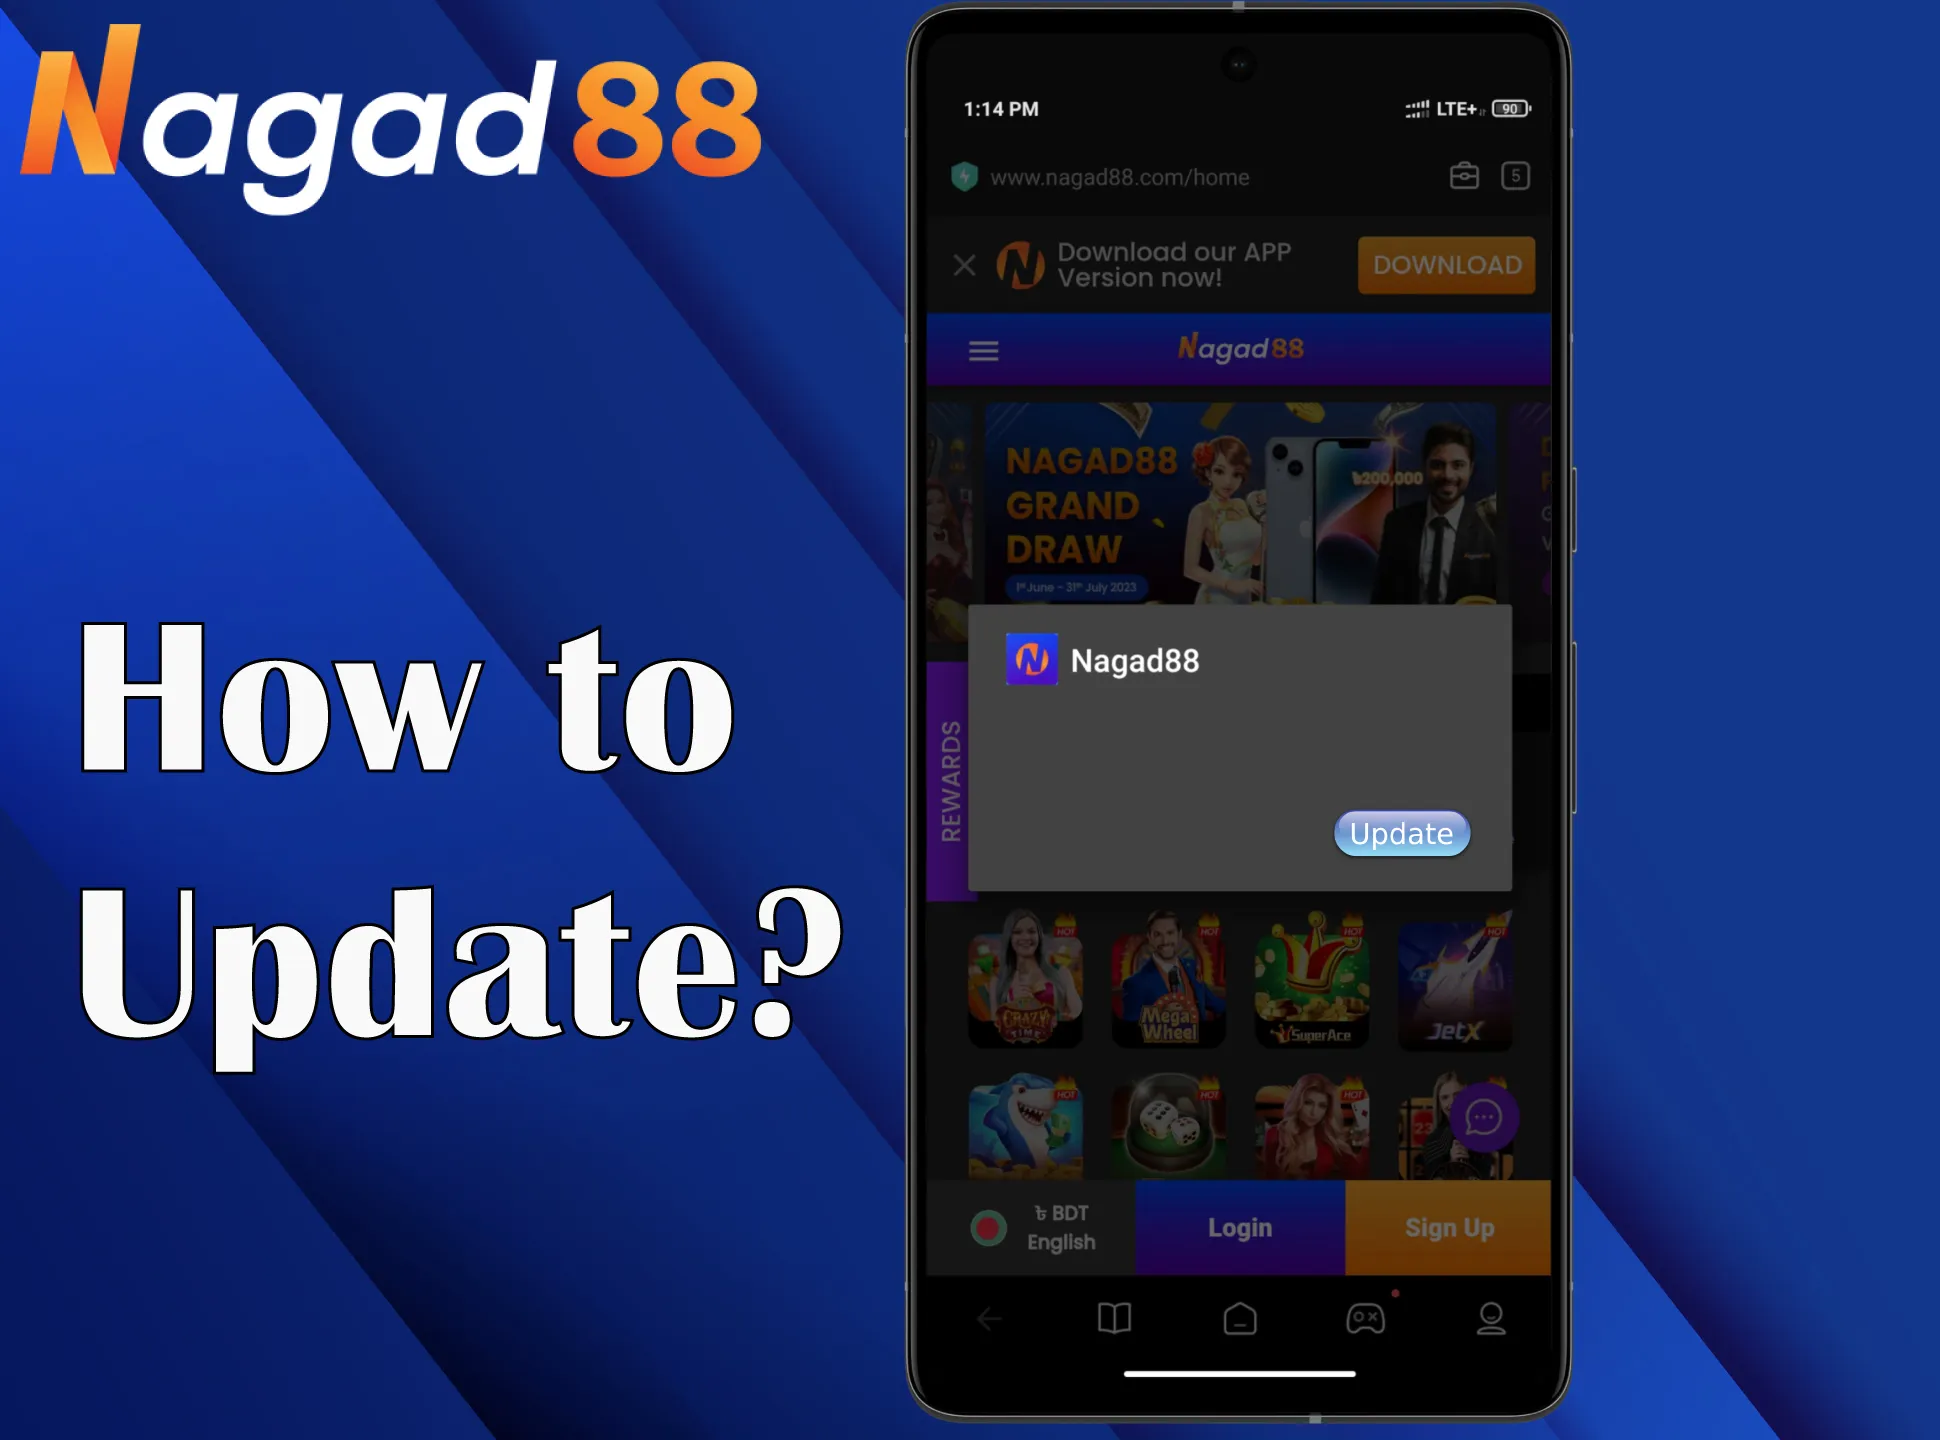
Task: Click the Download app banner button
Action: click(x=1444, y=265)
